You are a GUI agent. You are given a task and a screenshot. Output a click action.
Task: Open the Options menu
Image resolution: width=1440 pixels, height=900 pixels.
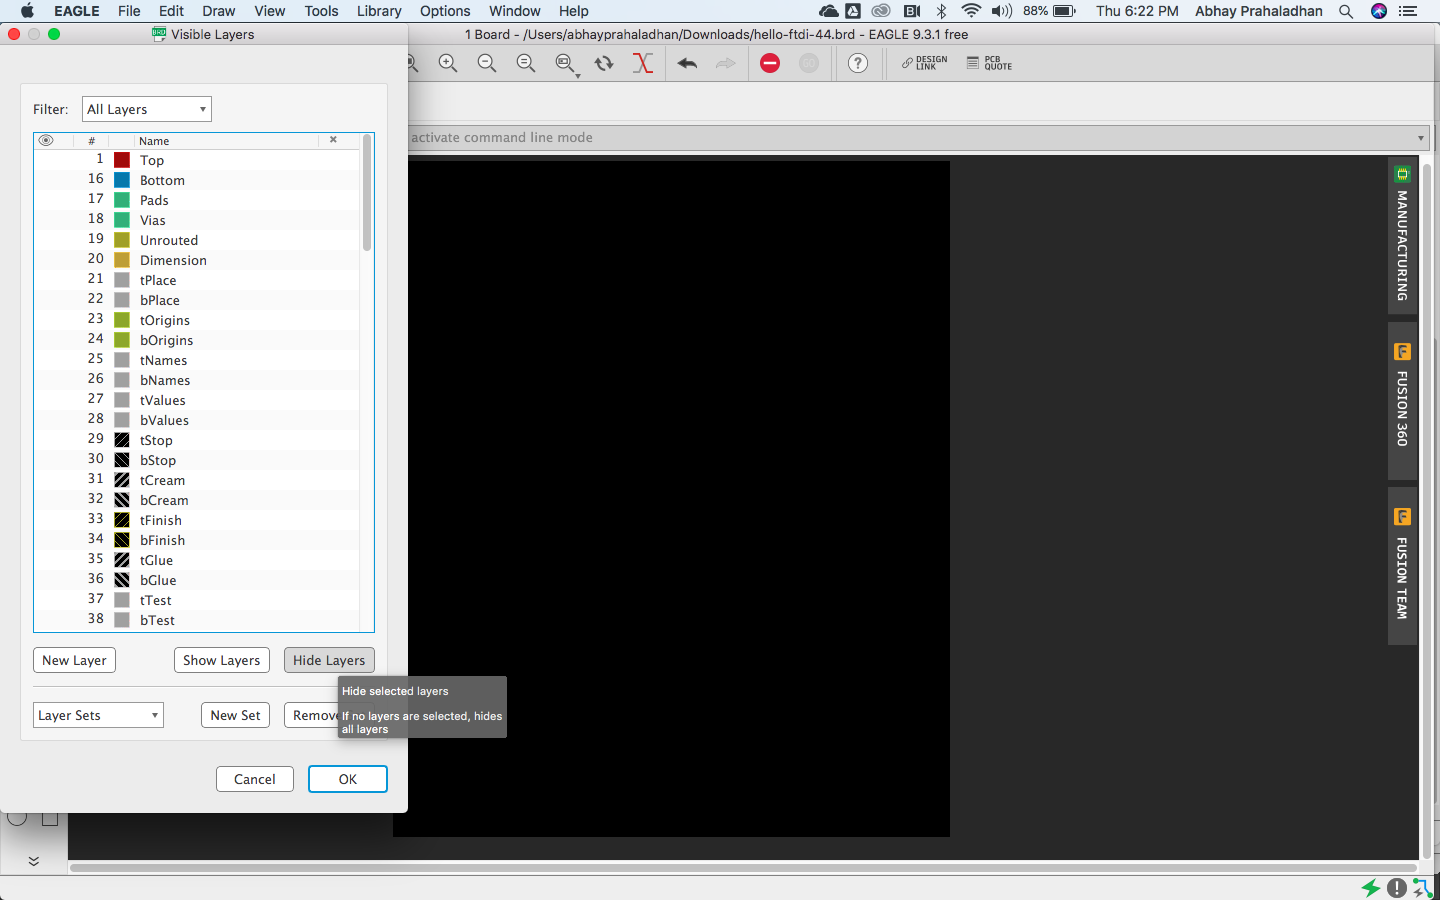(x=445, y=11)
